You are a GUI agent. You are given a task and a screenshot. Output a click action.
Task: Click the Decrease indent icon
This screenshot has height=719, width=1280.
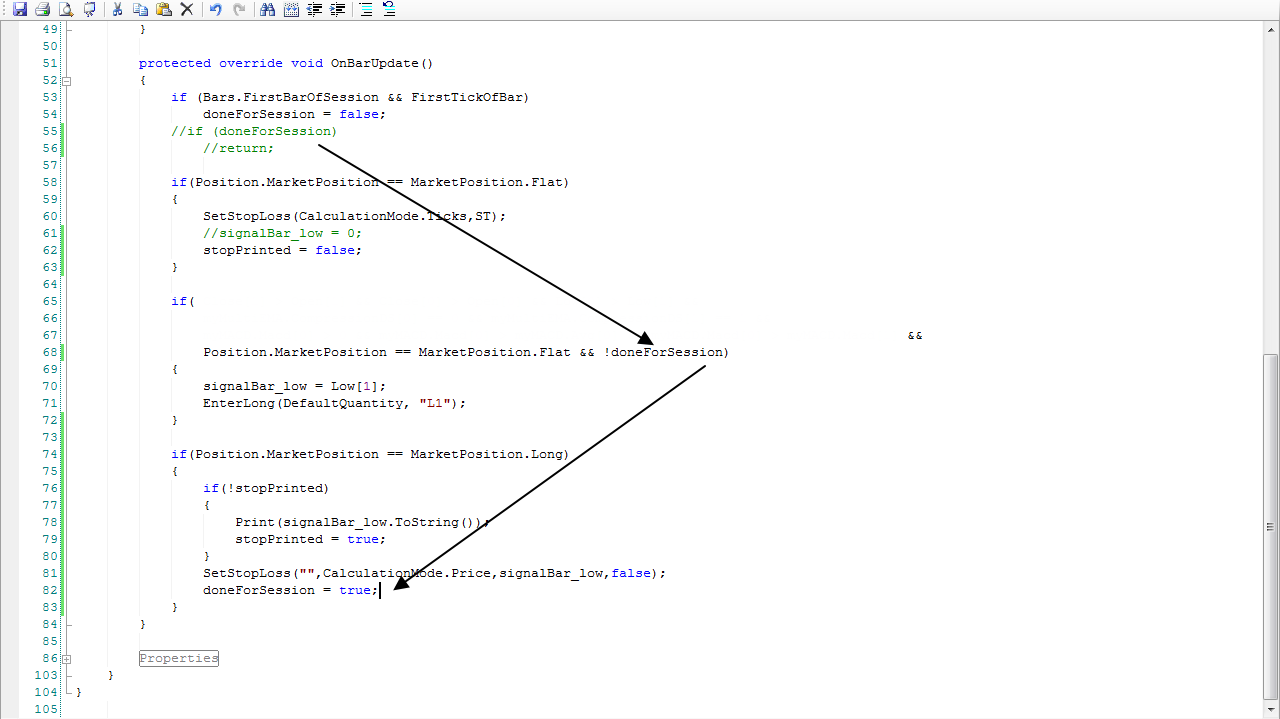coord(314,10)
